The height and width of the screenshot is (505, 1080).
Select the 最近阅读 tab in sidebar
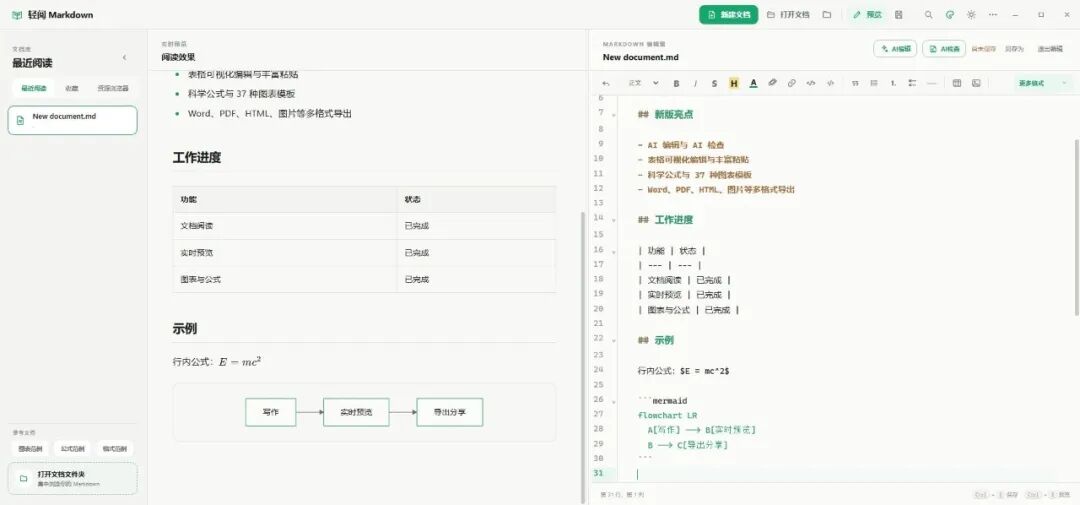coord(33,88)
